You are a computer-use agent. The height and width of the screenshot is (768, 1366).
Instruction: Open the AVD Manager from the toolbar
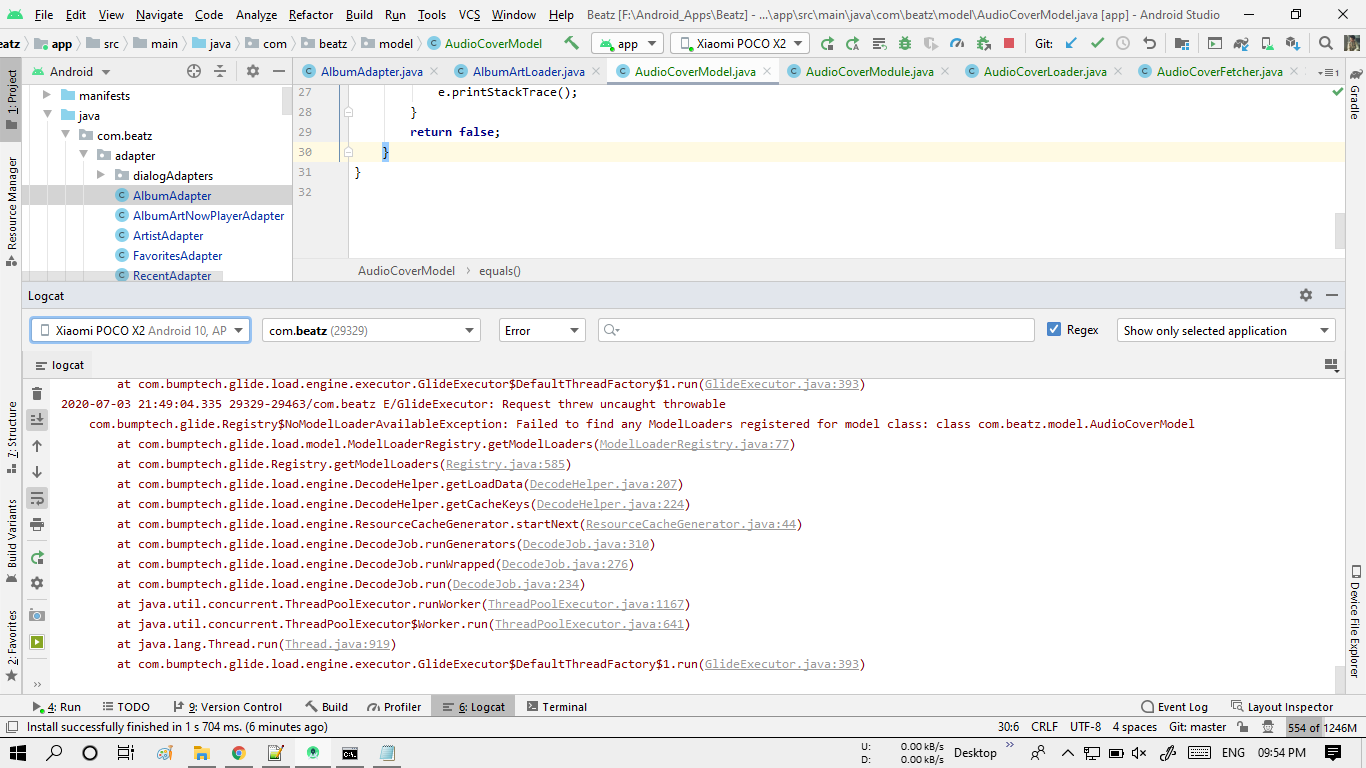coord(1213,42)
